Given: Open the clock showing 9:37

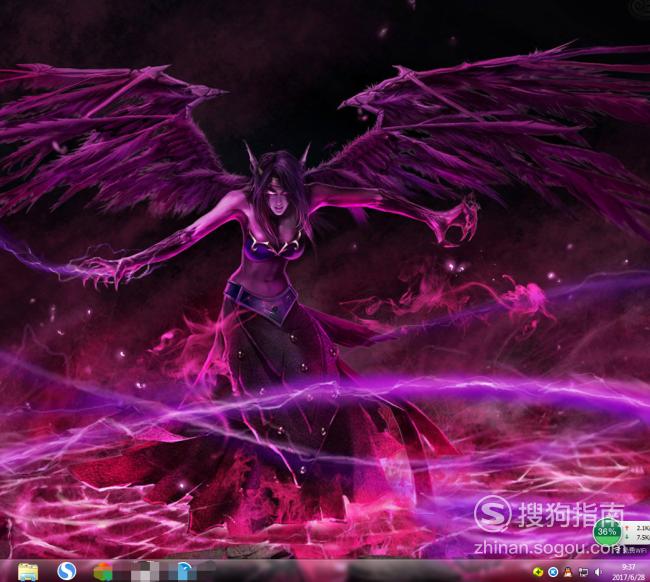Looking at the screenshot, I should click(x=628, y=572).
